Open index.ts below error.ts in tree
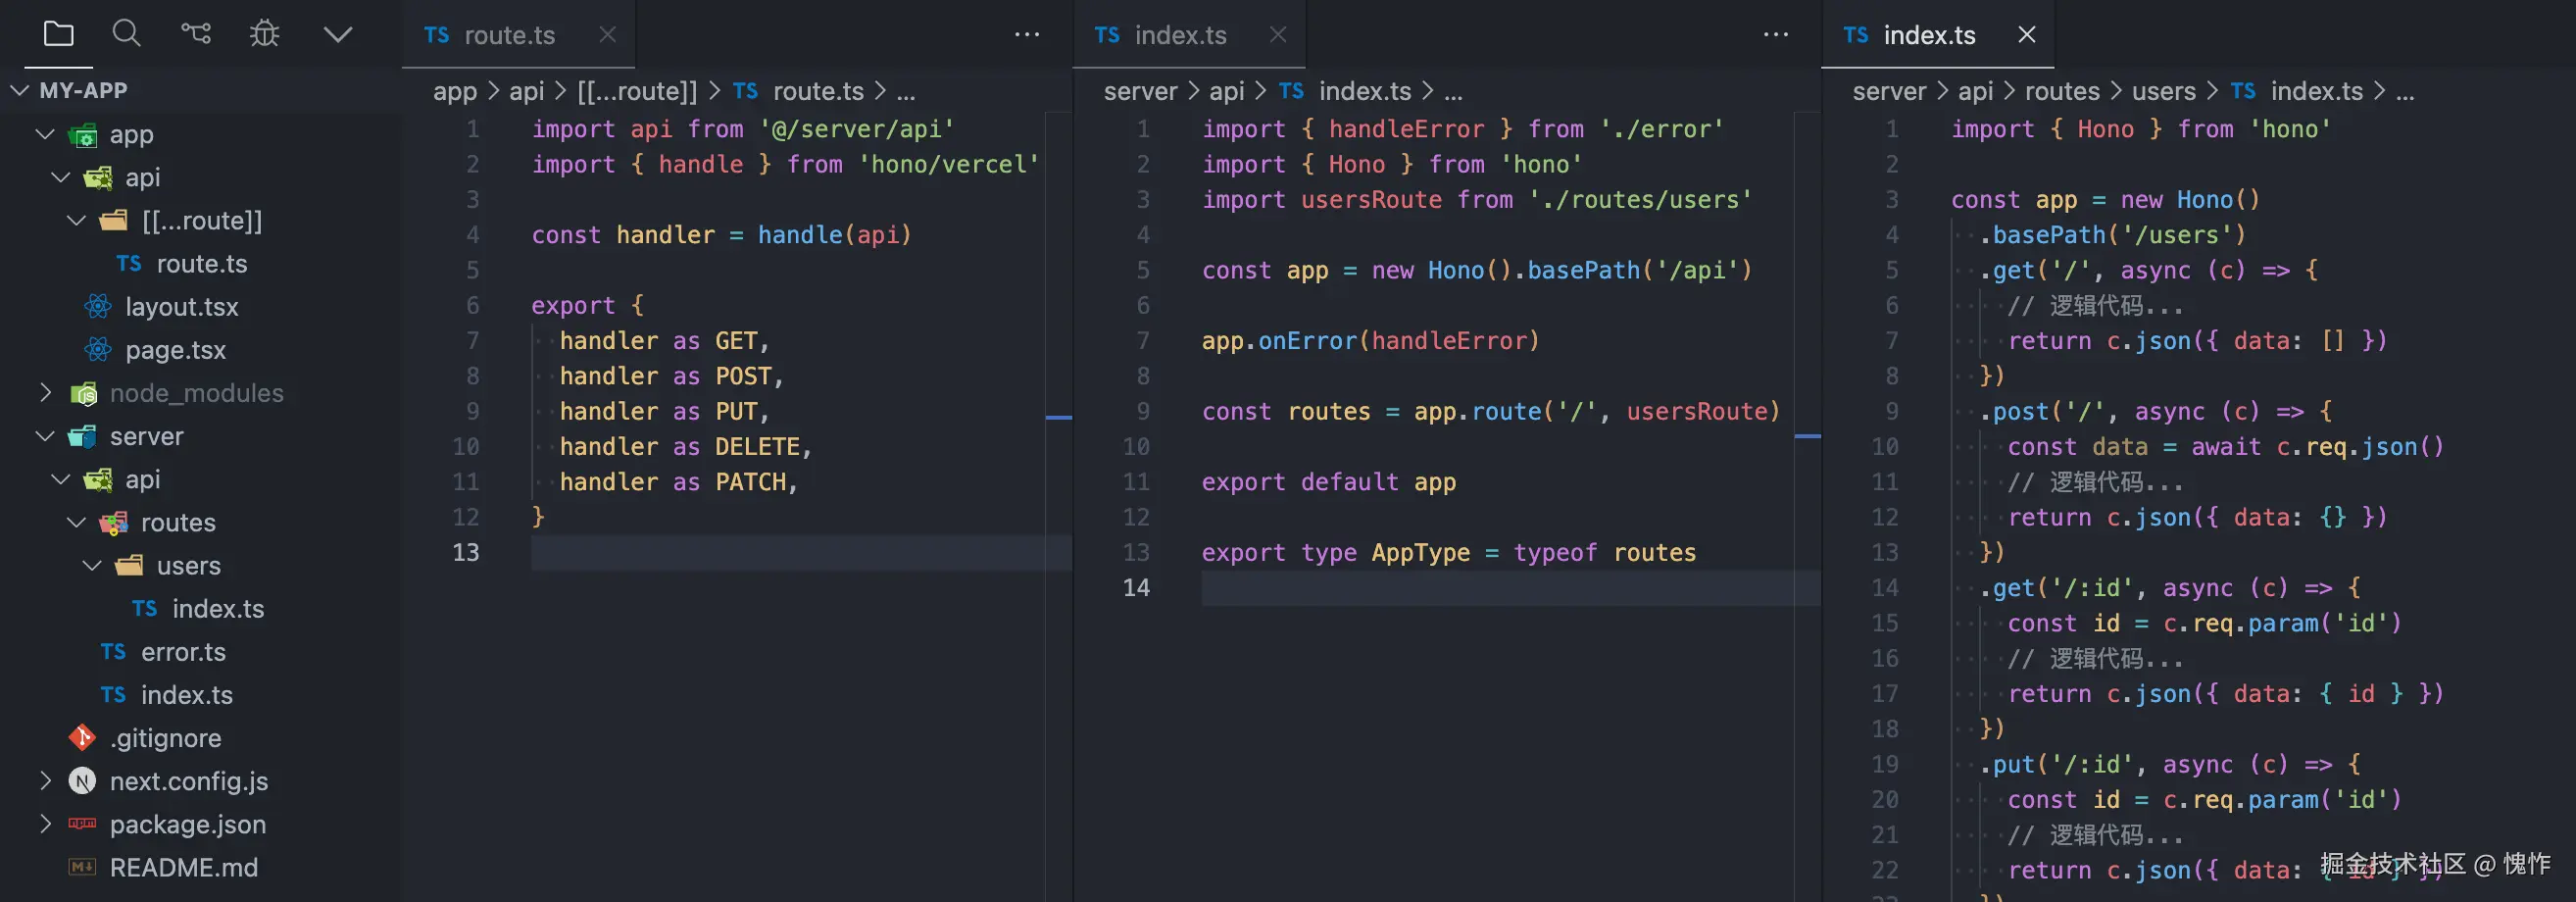This screenshot has width=2576, height=902. pos(186,695)
